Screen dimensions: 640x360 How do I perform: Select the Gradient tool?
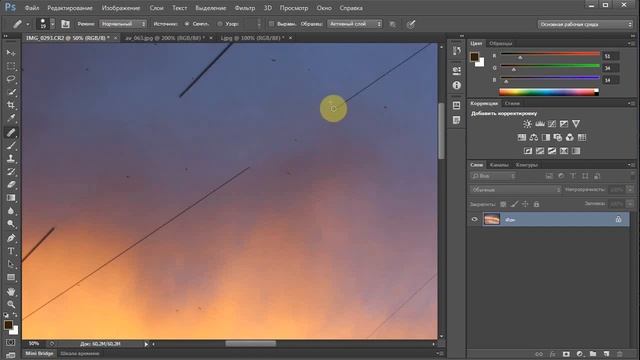[11, 198]
